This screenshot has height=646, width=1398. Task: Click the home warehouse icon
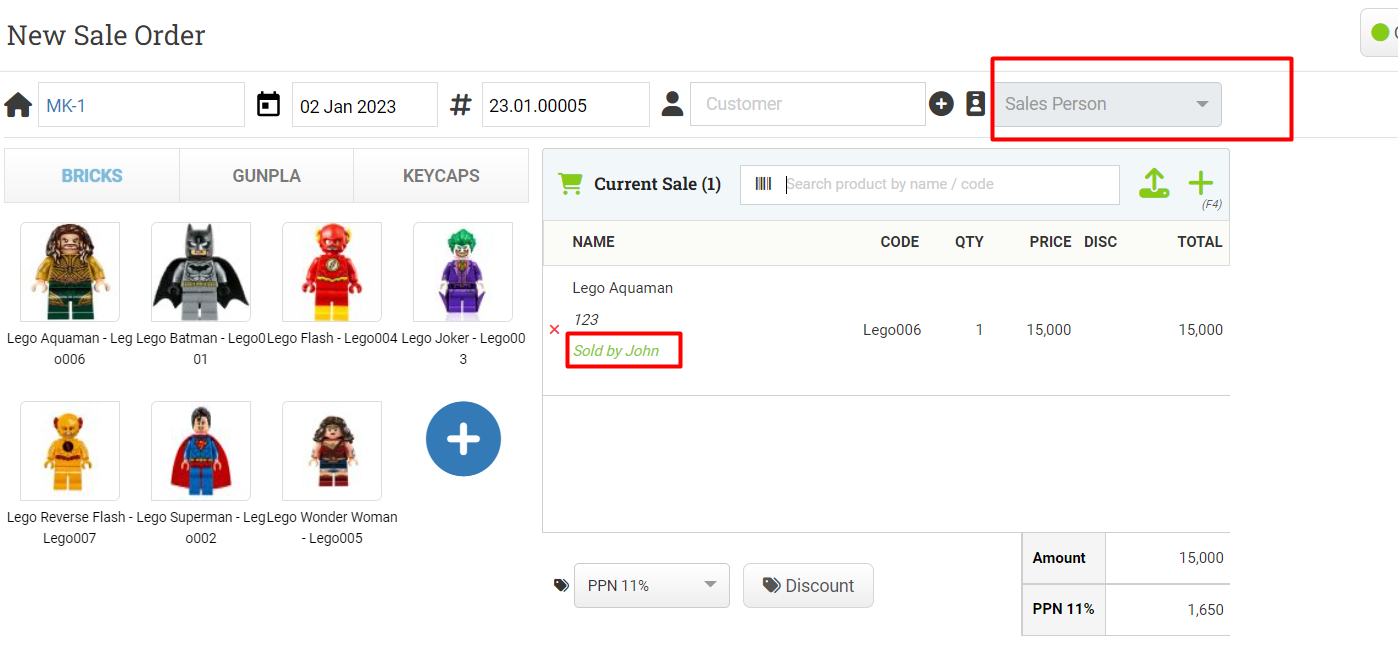point(18,105)
